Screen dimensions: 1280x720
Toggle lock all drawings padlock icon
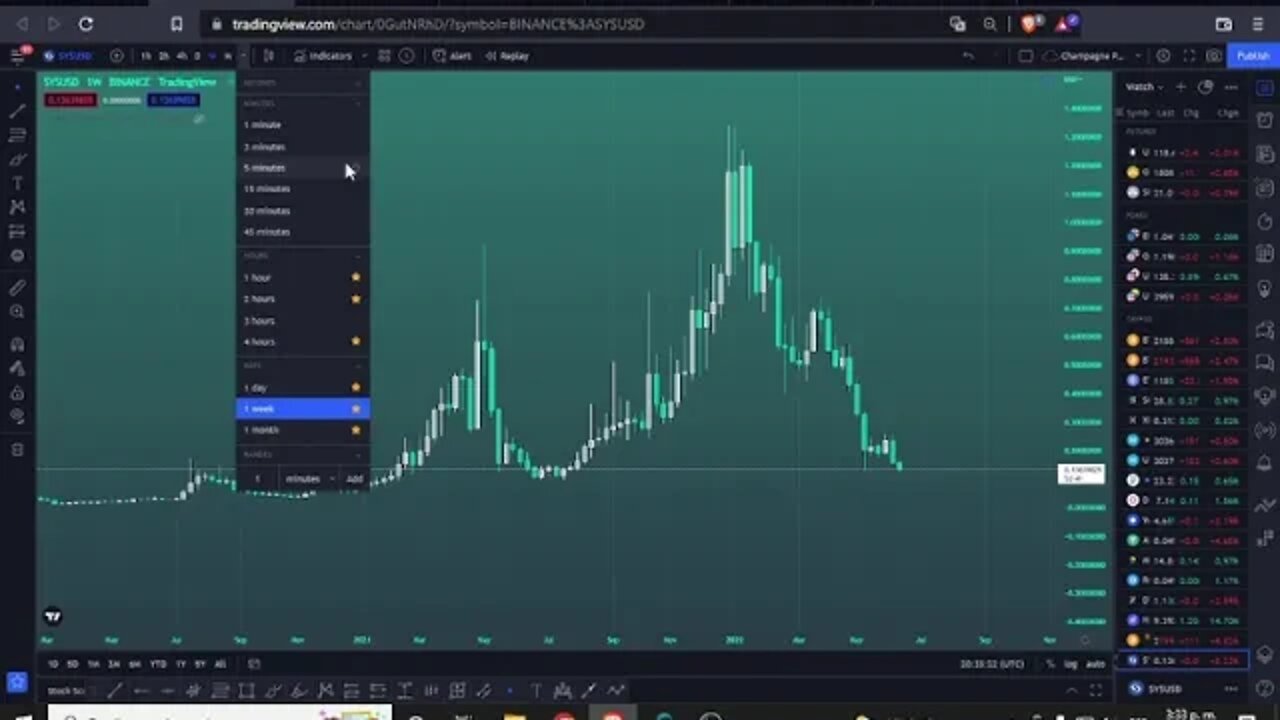click(x=17, y=393)
